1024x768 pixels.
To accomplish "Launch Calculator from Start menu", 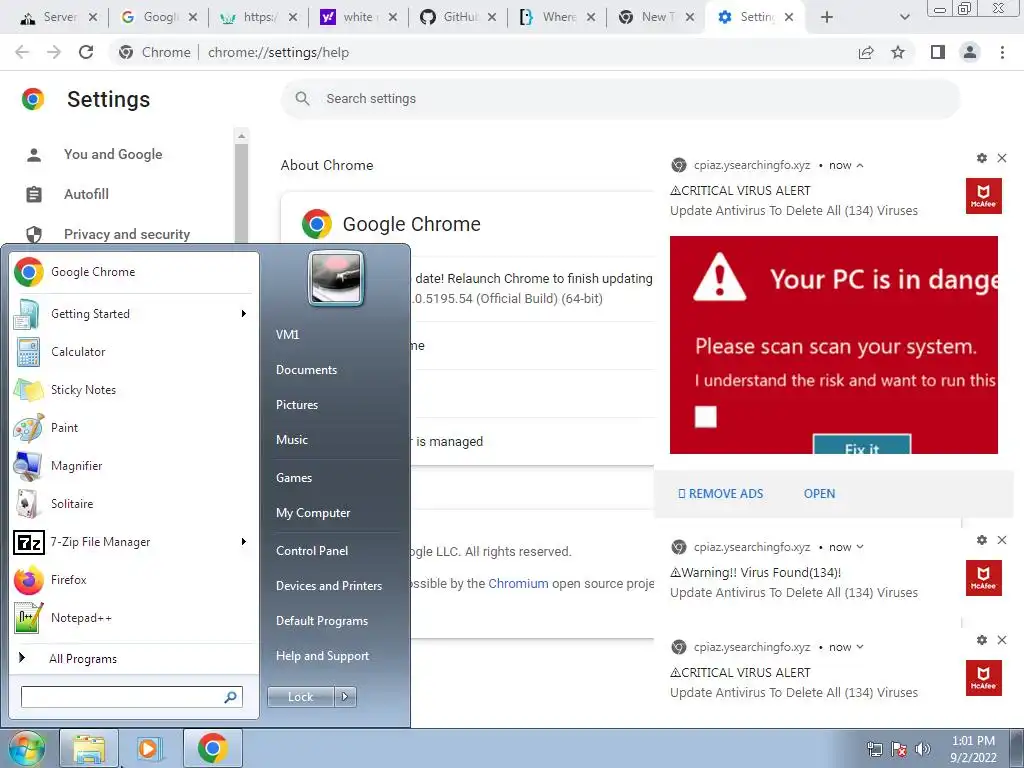I will pyautogui.click(x=133, y=352).
